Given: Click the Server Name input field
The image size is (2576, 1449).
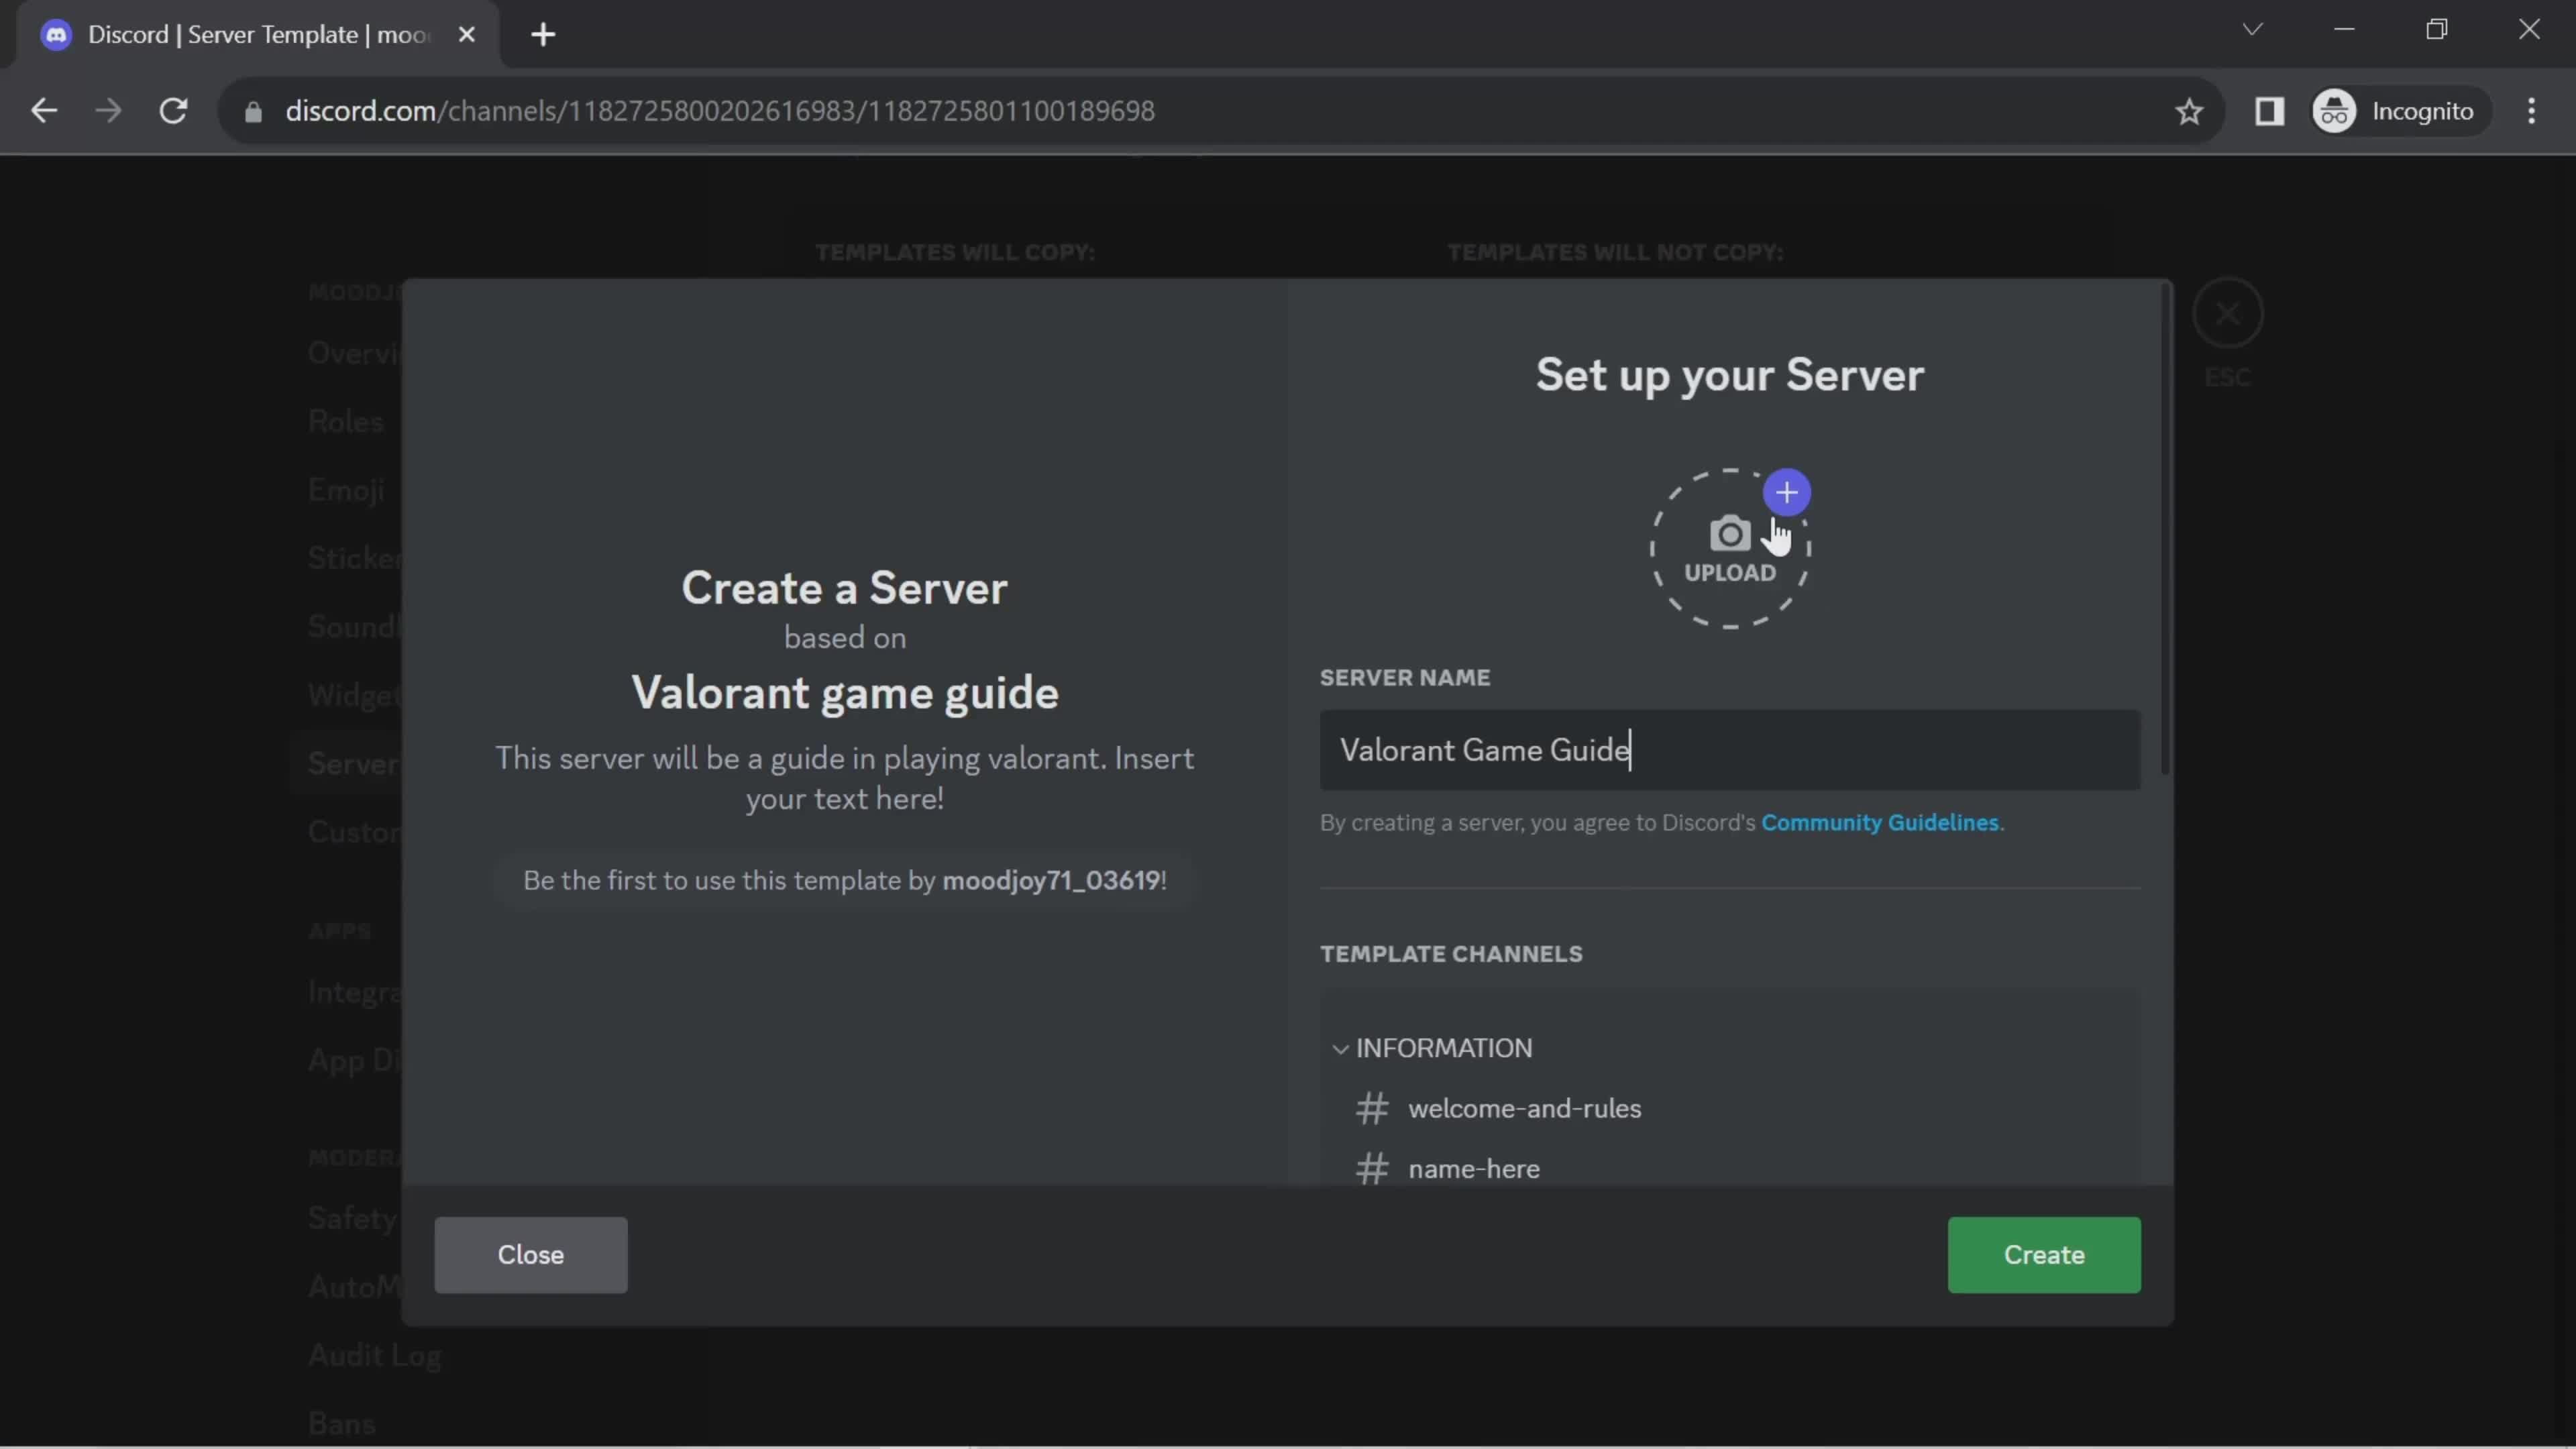Looking at the screenshot, I should [1730, 750].
